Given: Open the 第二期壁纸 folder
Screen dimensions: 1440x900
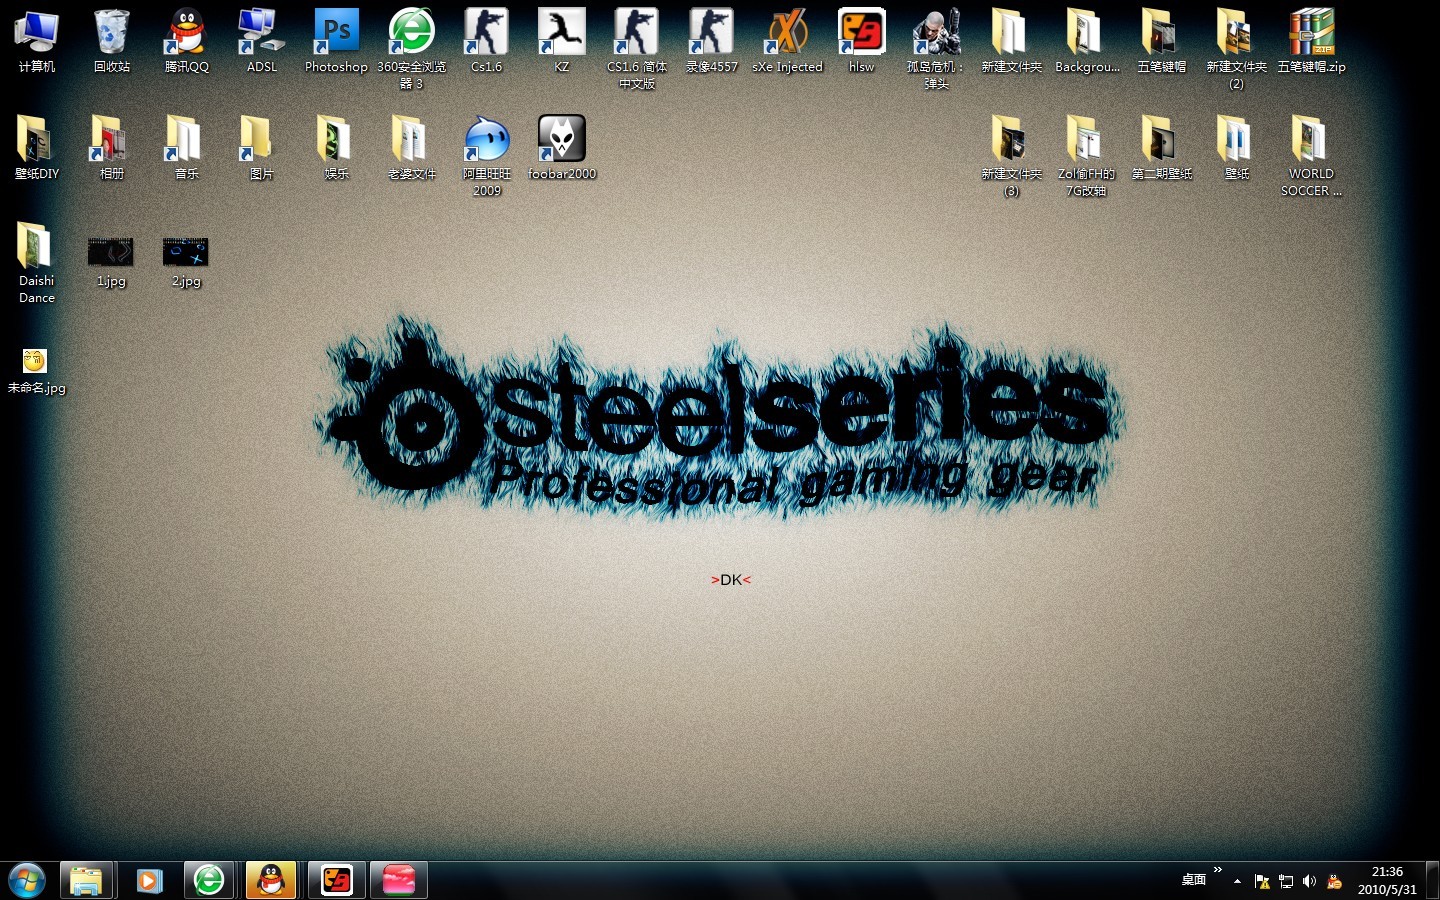Looking at the screenshot, I should click(1162, 148).
